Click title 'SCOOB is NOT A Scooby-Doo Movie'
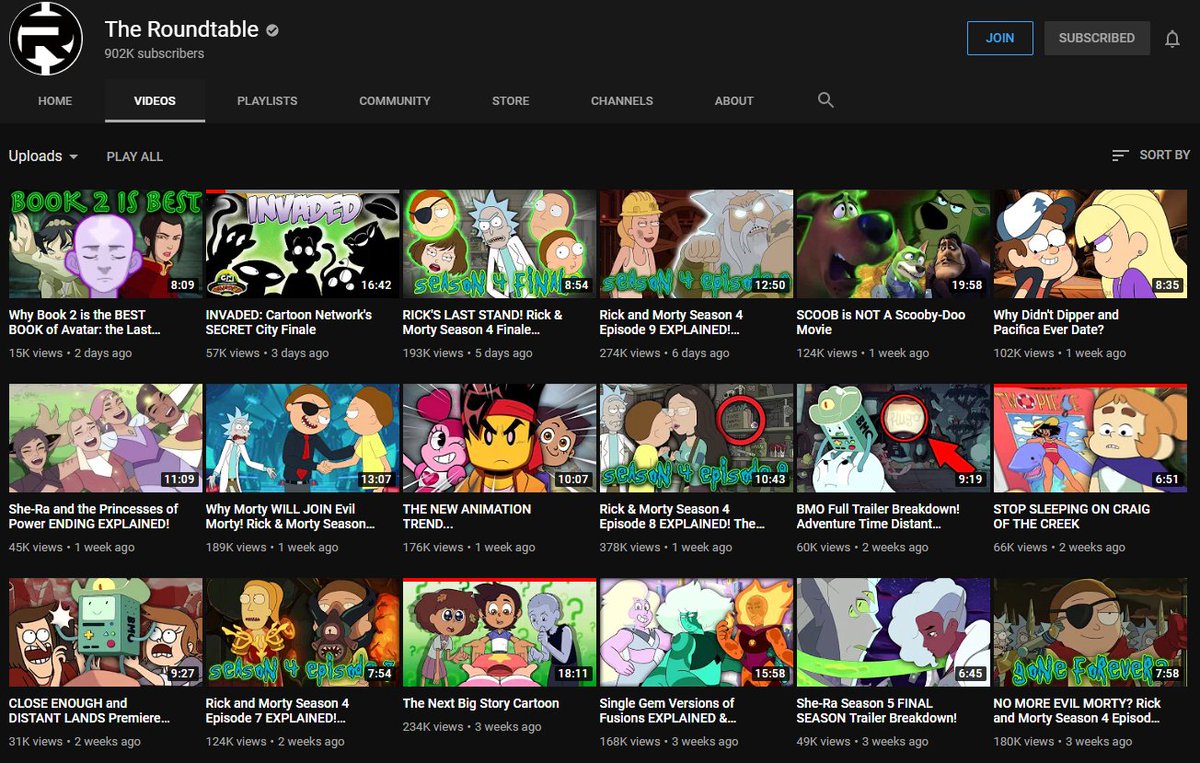The width and height of the screenshot is (1200, 763). click(881, 322)
